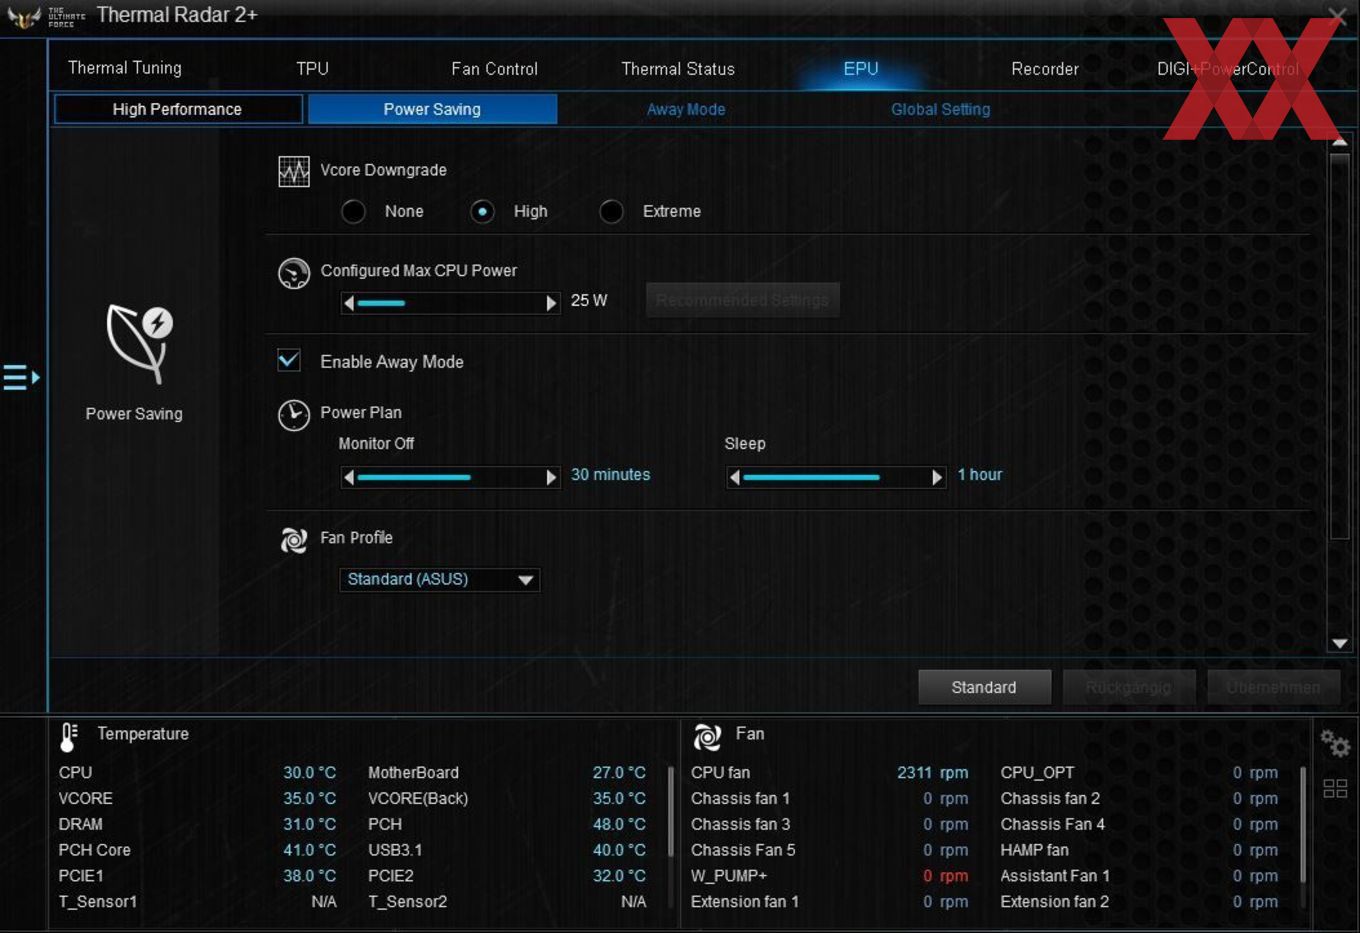The image size is (1360, 933).
Task: Click the Standard button
Action: pyautogui.click(x=984, y=687)
